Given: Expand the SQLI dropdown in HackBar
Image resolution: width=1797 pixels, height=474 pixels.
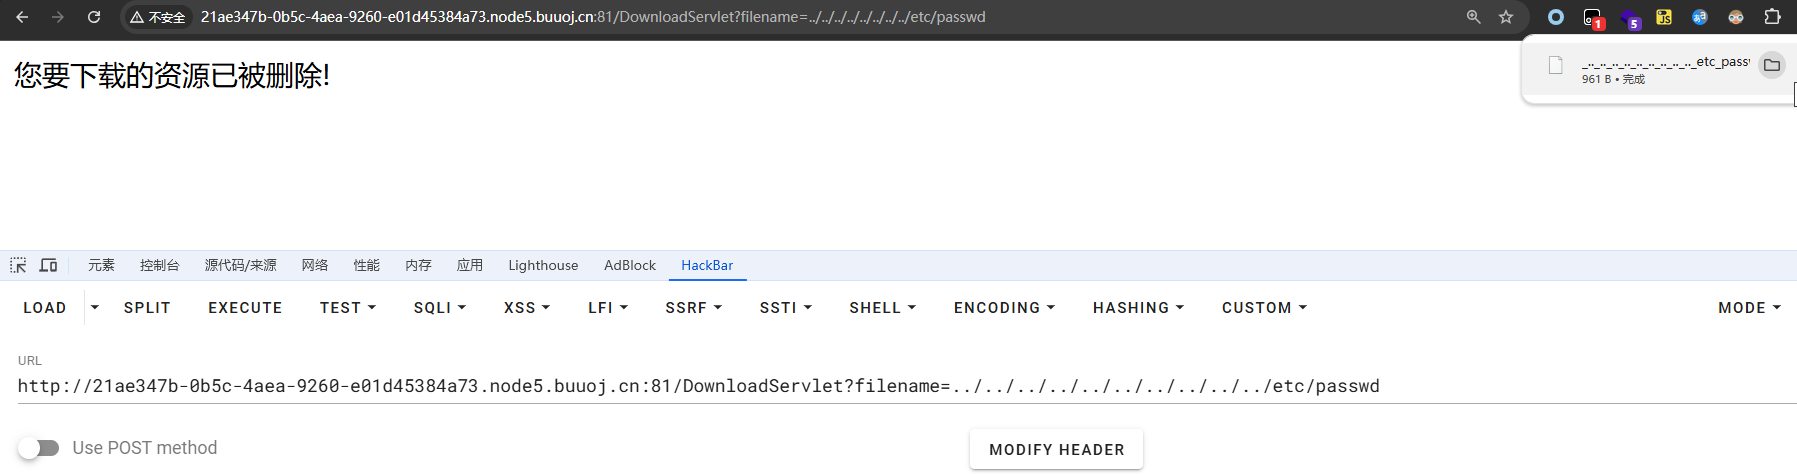Looking at the screenshot, I should click(x=440, y=308).
